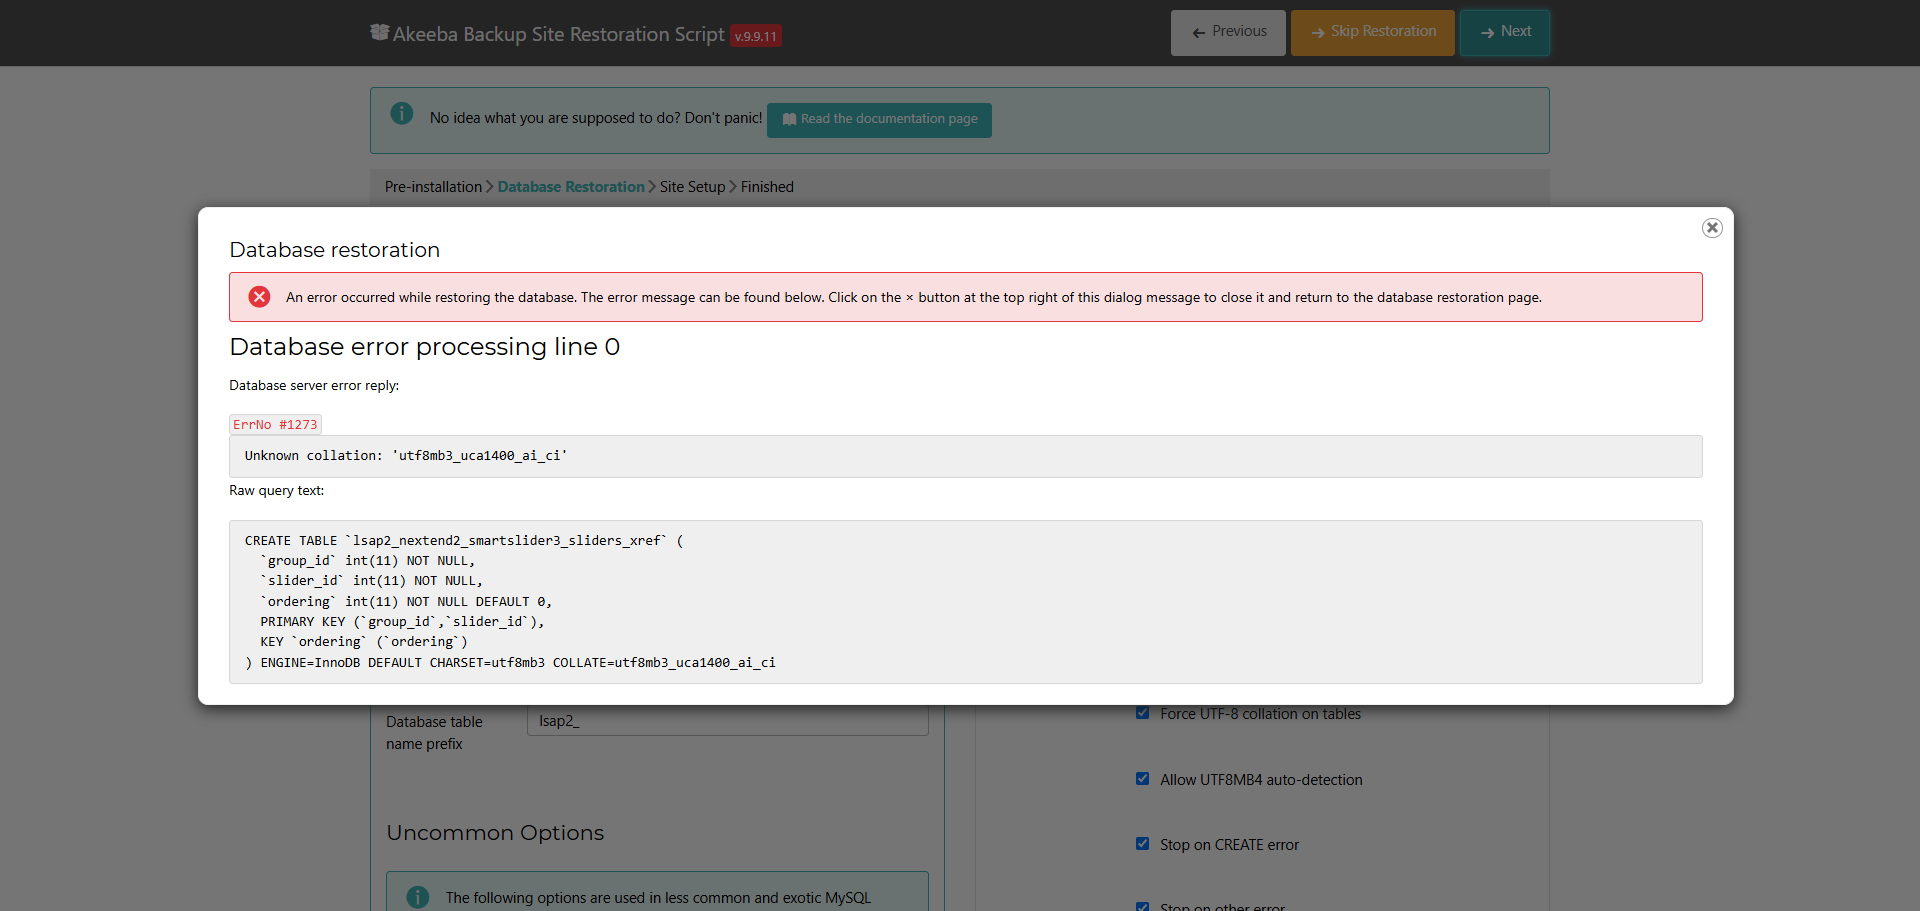Click the ENGINE=InnoDB line of the query
Screen dimensions: 1920x911
coord(510,663)
